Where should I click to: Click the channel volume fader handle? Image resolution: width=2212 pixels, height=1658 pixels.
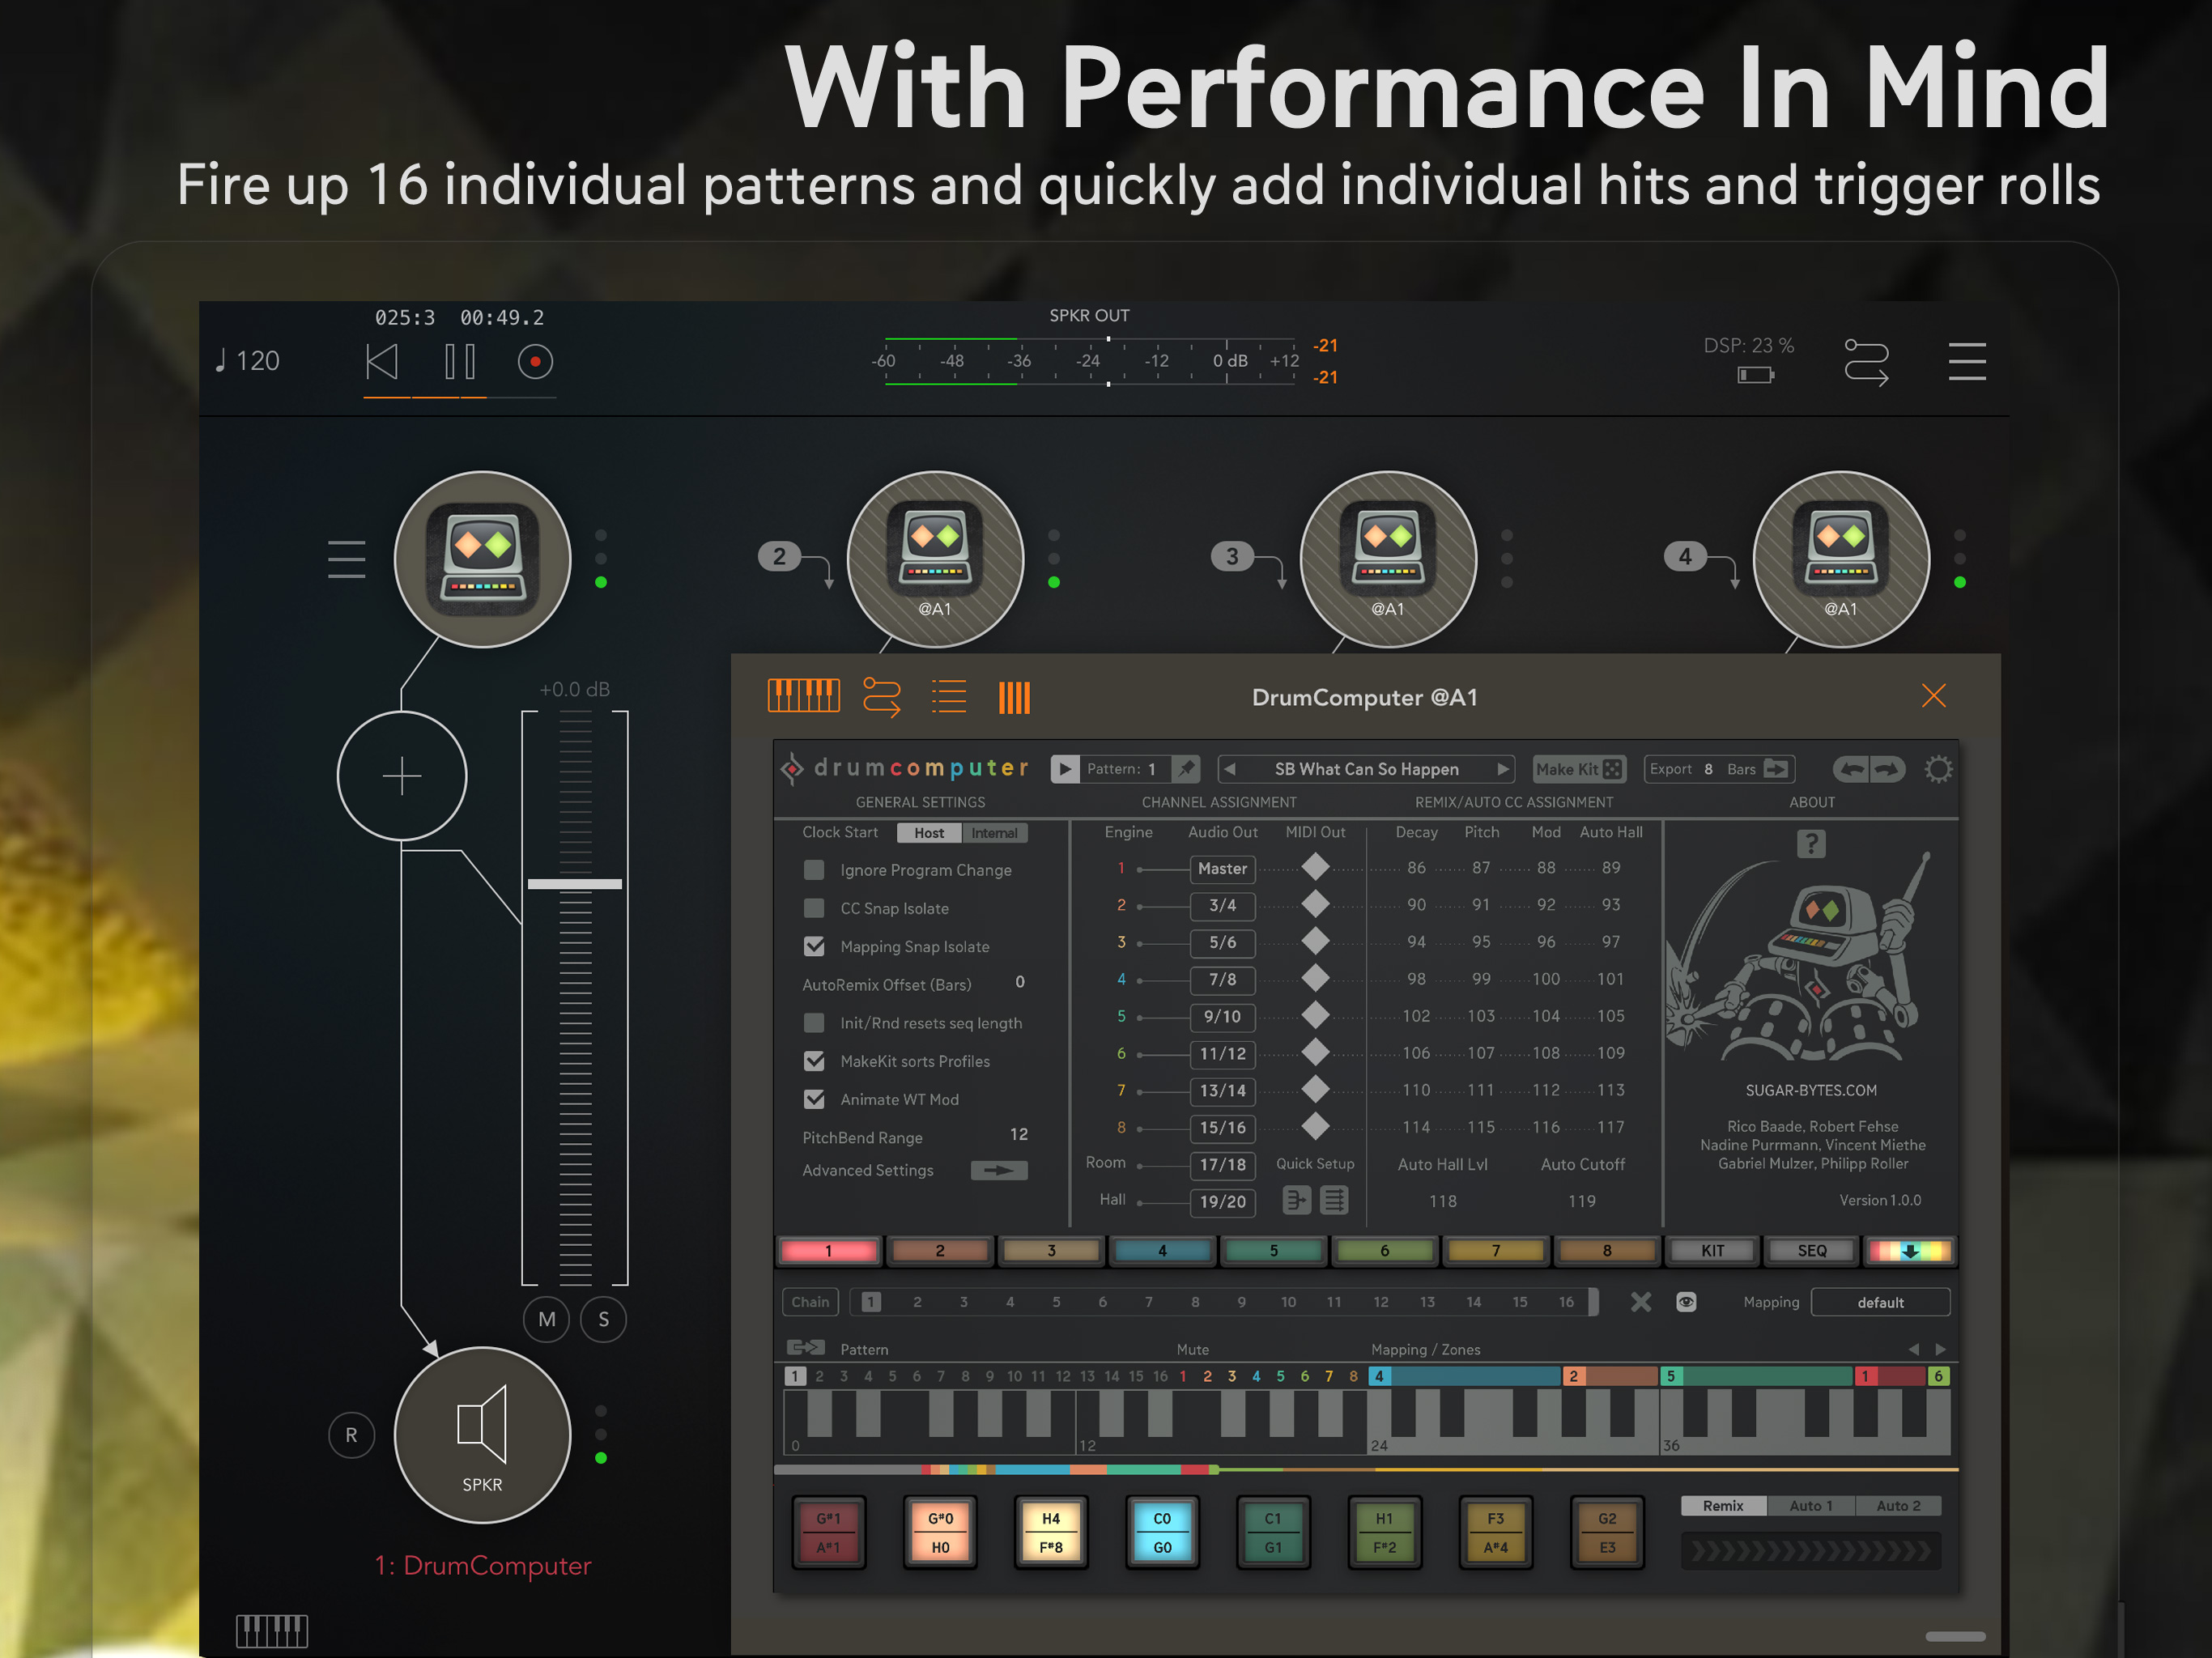[575, 884]
